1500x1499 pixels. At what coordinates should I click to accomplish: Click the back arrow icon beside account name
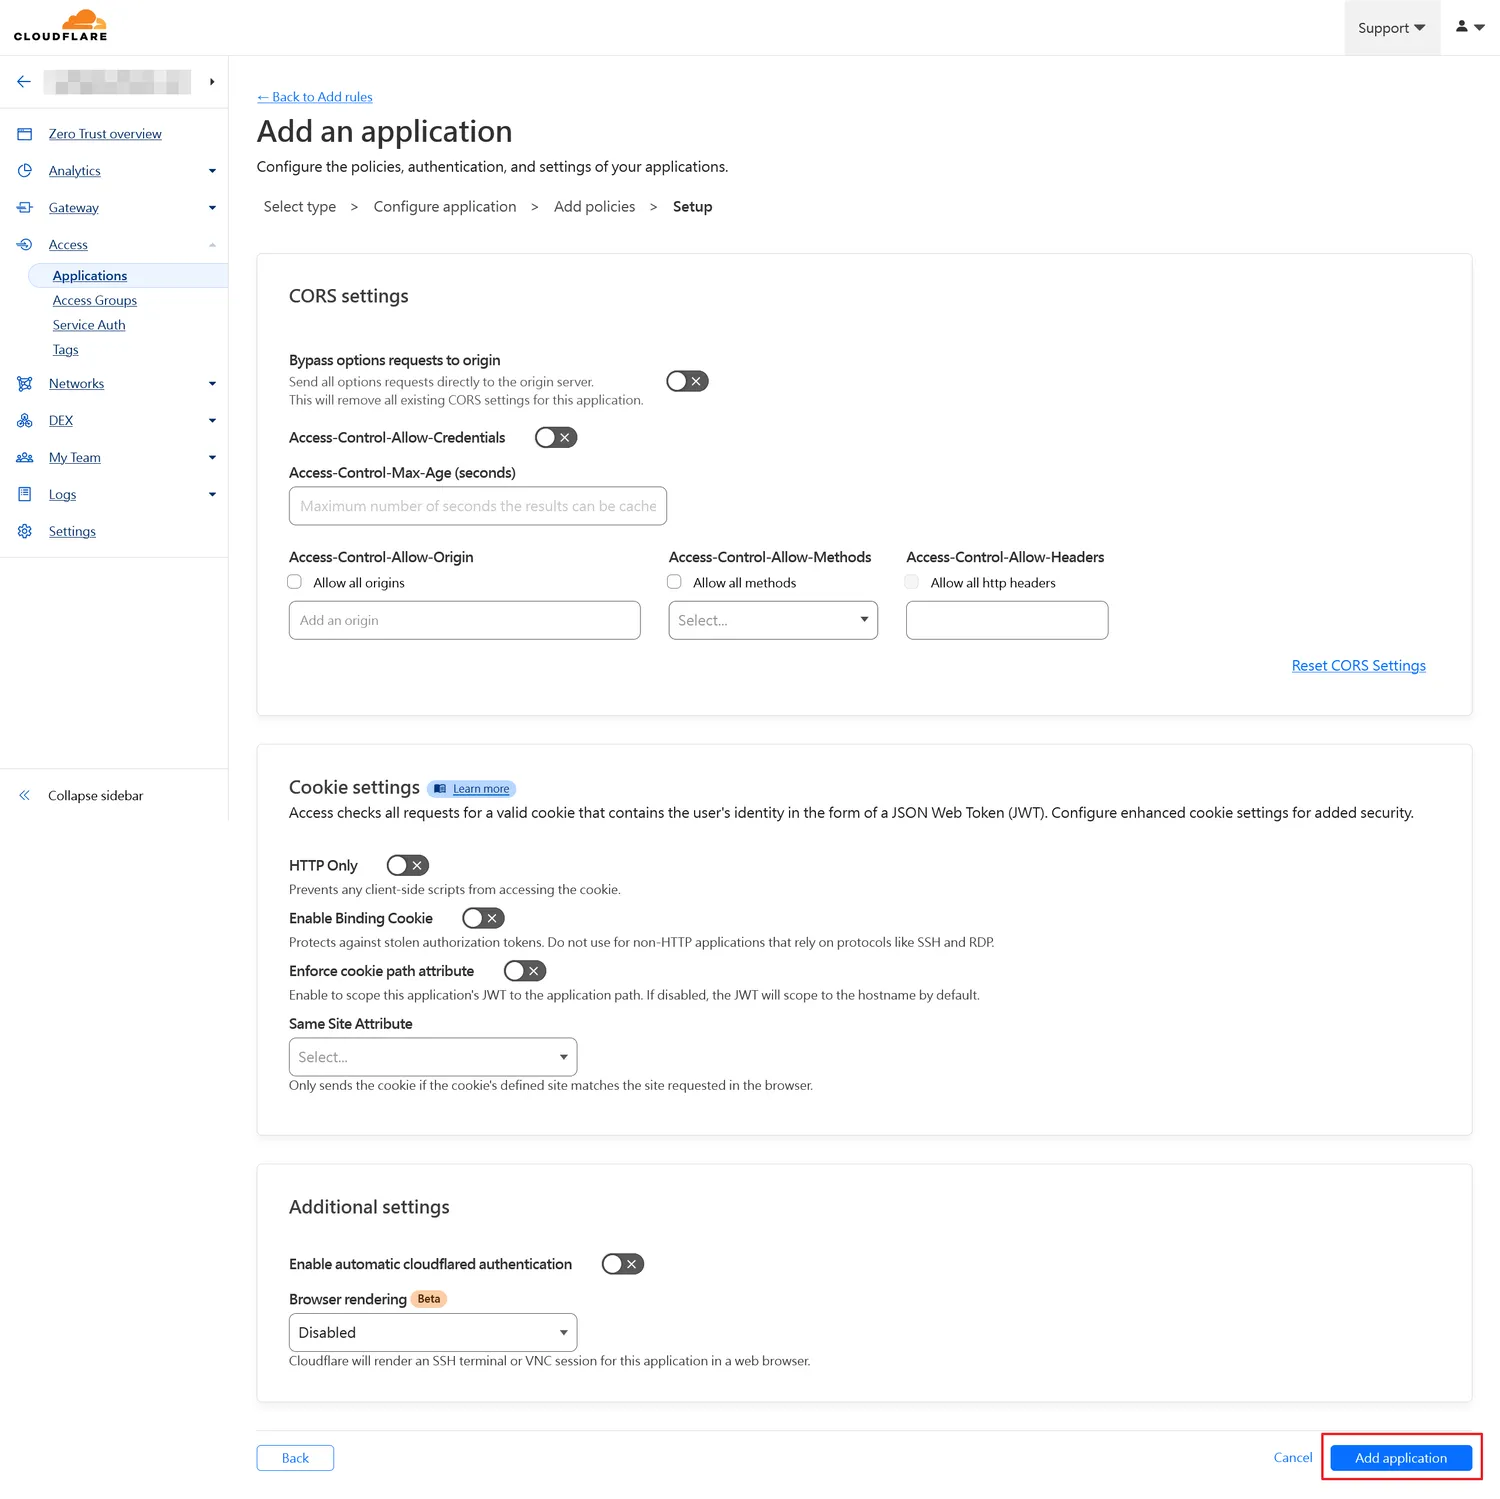click(24, 82)
